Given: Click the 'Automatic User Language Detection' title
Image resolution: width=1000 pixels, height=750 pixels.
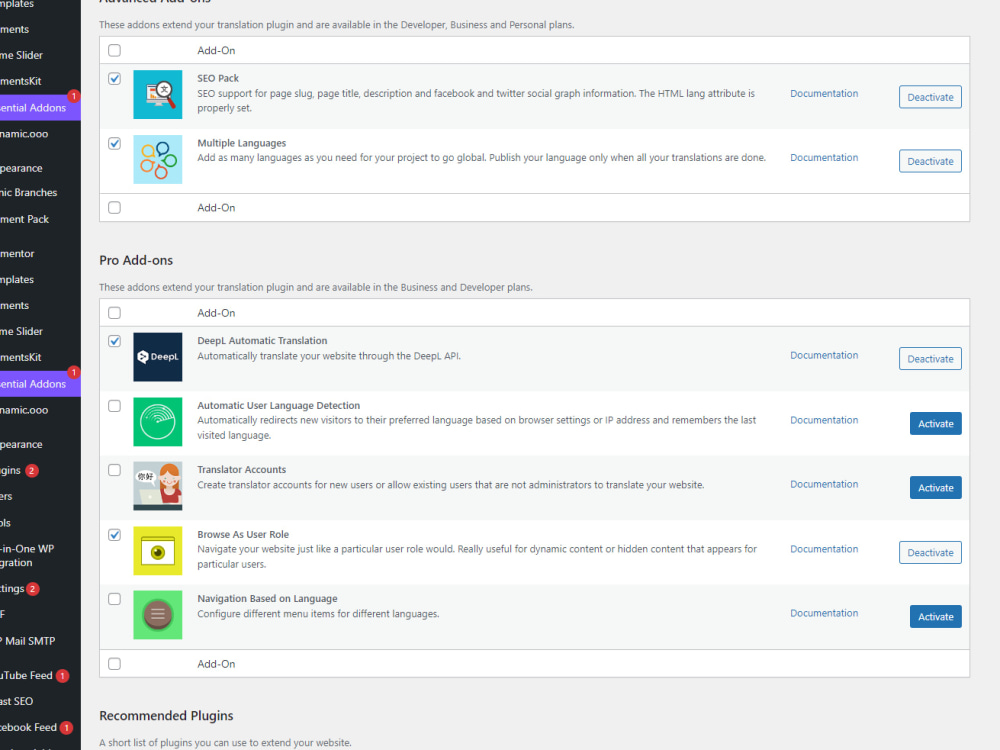Looking at the screenshot, I should click(x=278, y=406).
